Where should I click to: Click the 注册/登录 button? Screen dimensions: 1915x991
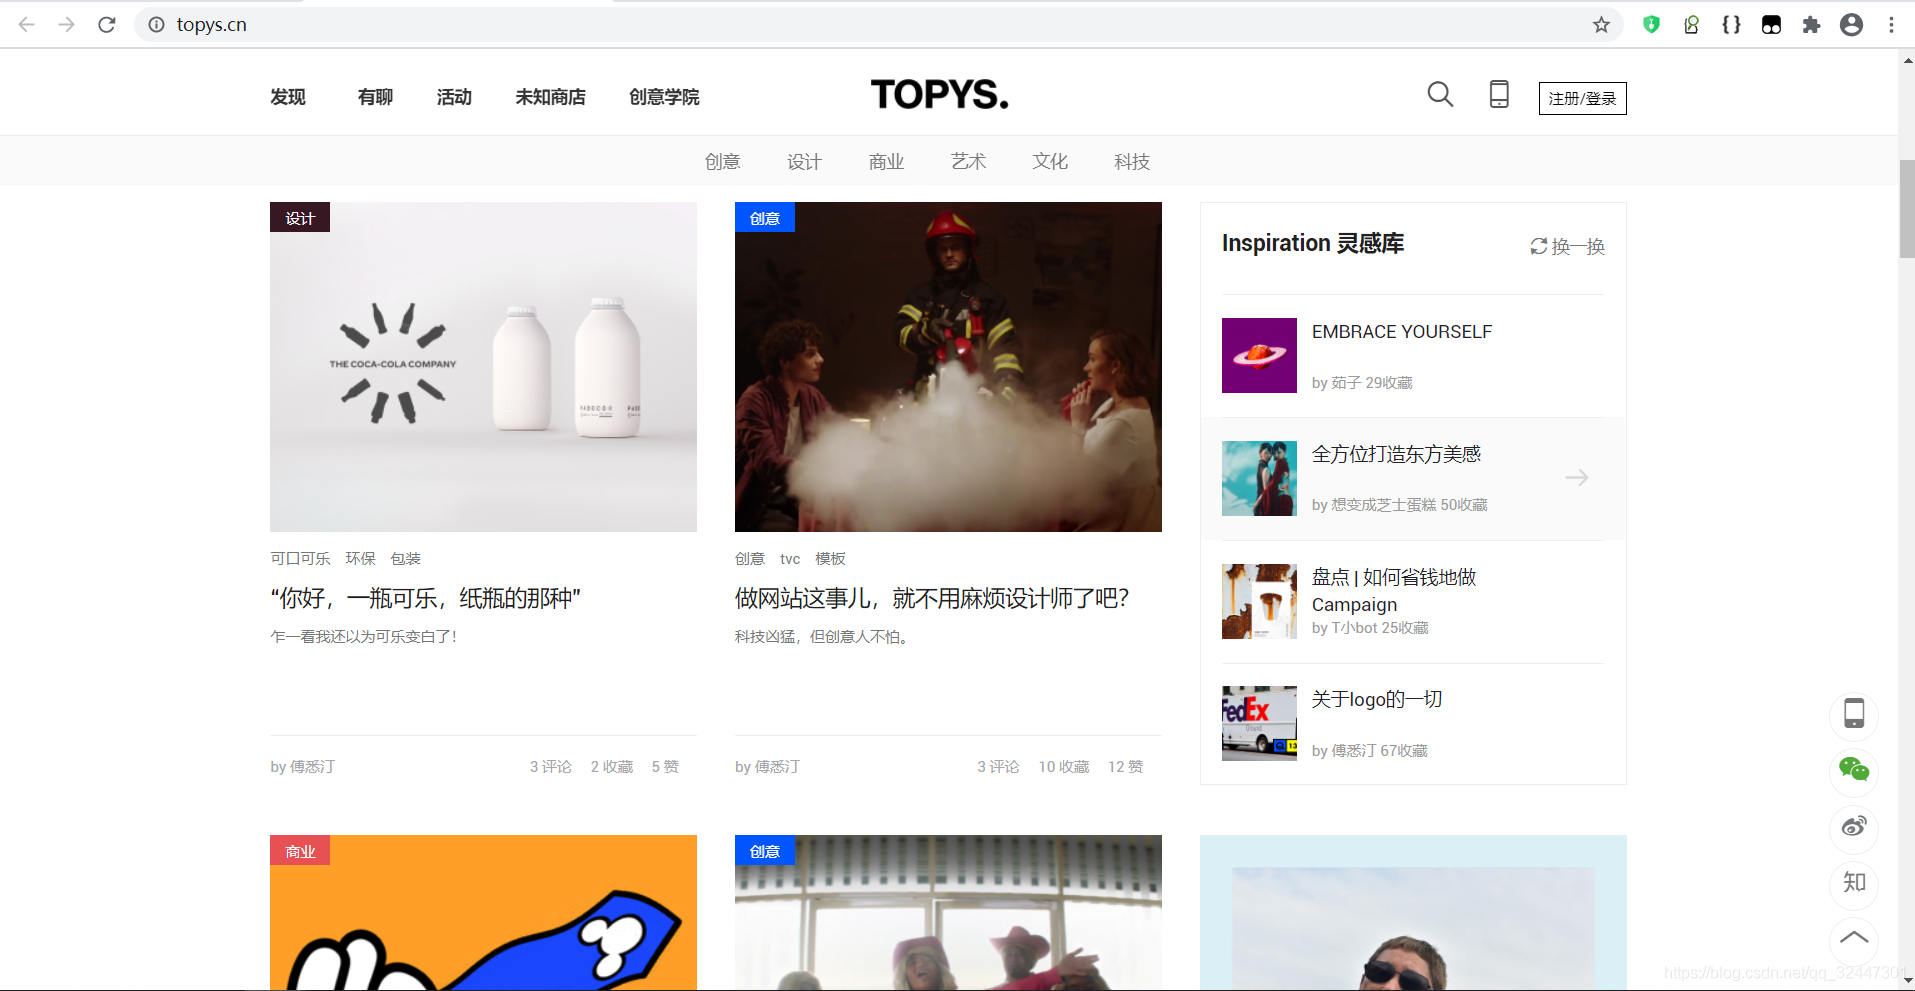[x=1582, y=98]
